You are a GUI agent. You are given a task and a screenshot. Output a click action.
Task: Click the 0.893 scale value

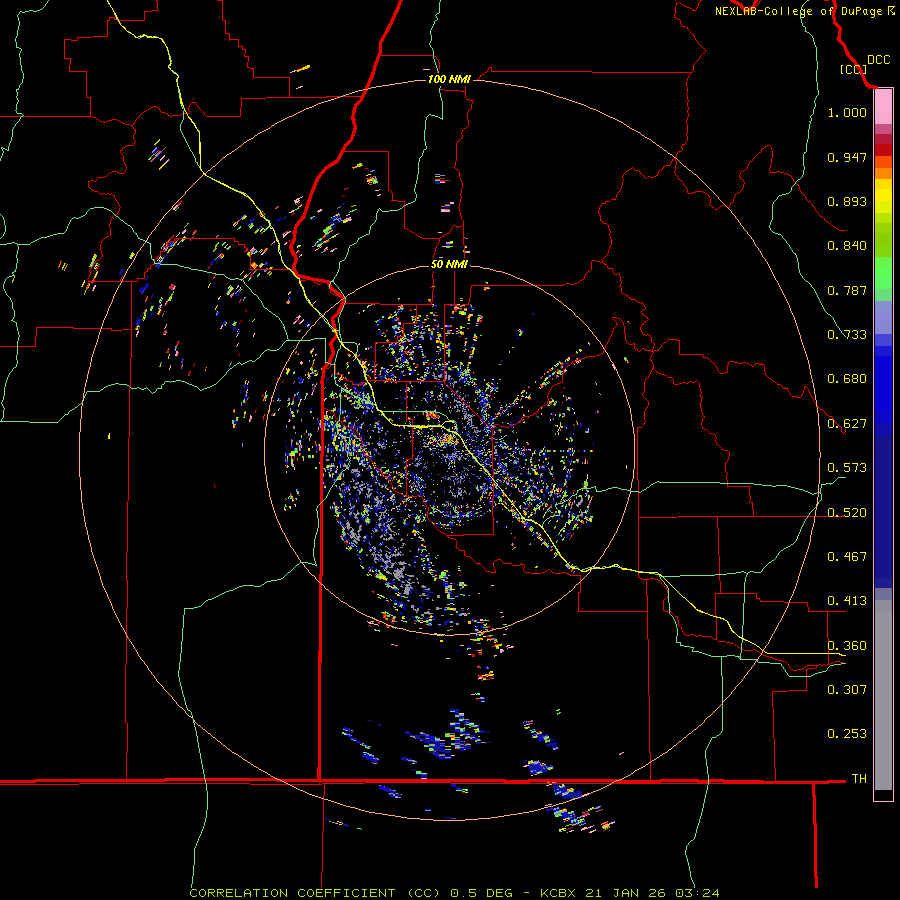click(x=847, y=201)
